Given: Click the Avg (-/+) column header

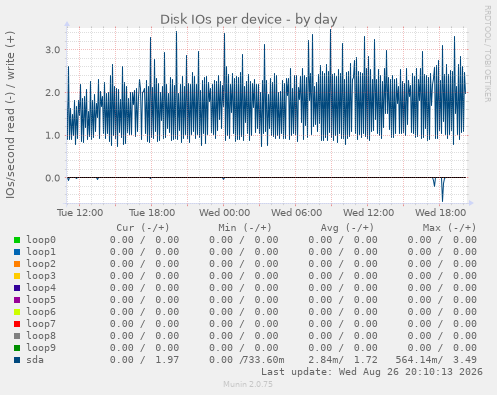Looking at the screenshot, I should [347, 228].
